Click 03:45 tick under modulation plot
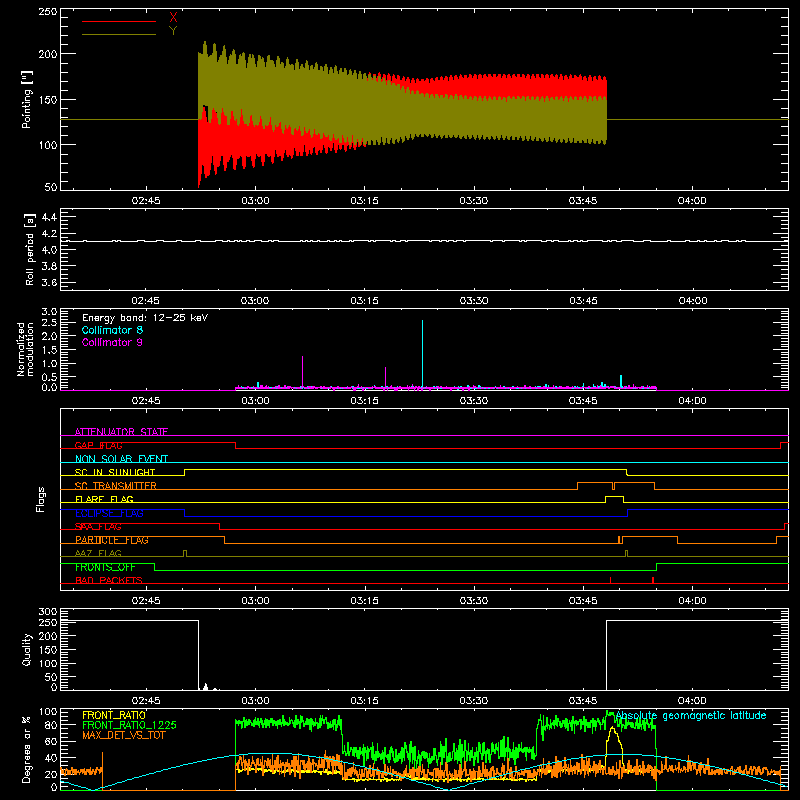 [583, 401]
